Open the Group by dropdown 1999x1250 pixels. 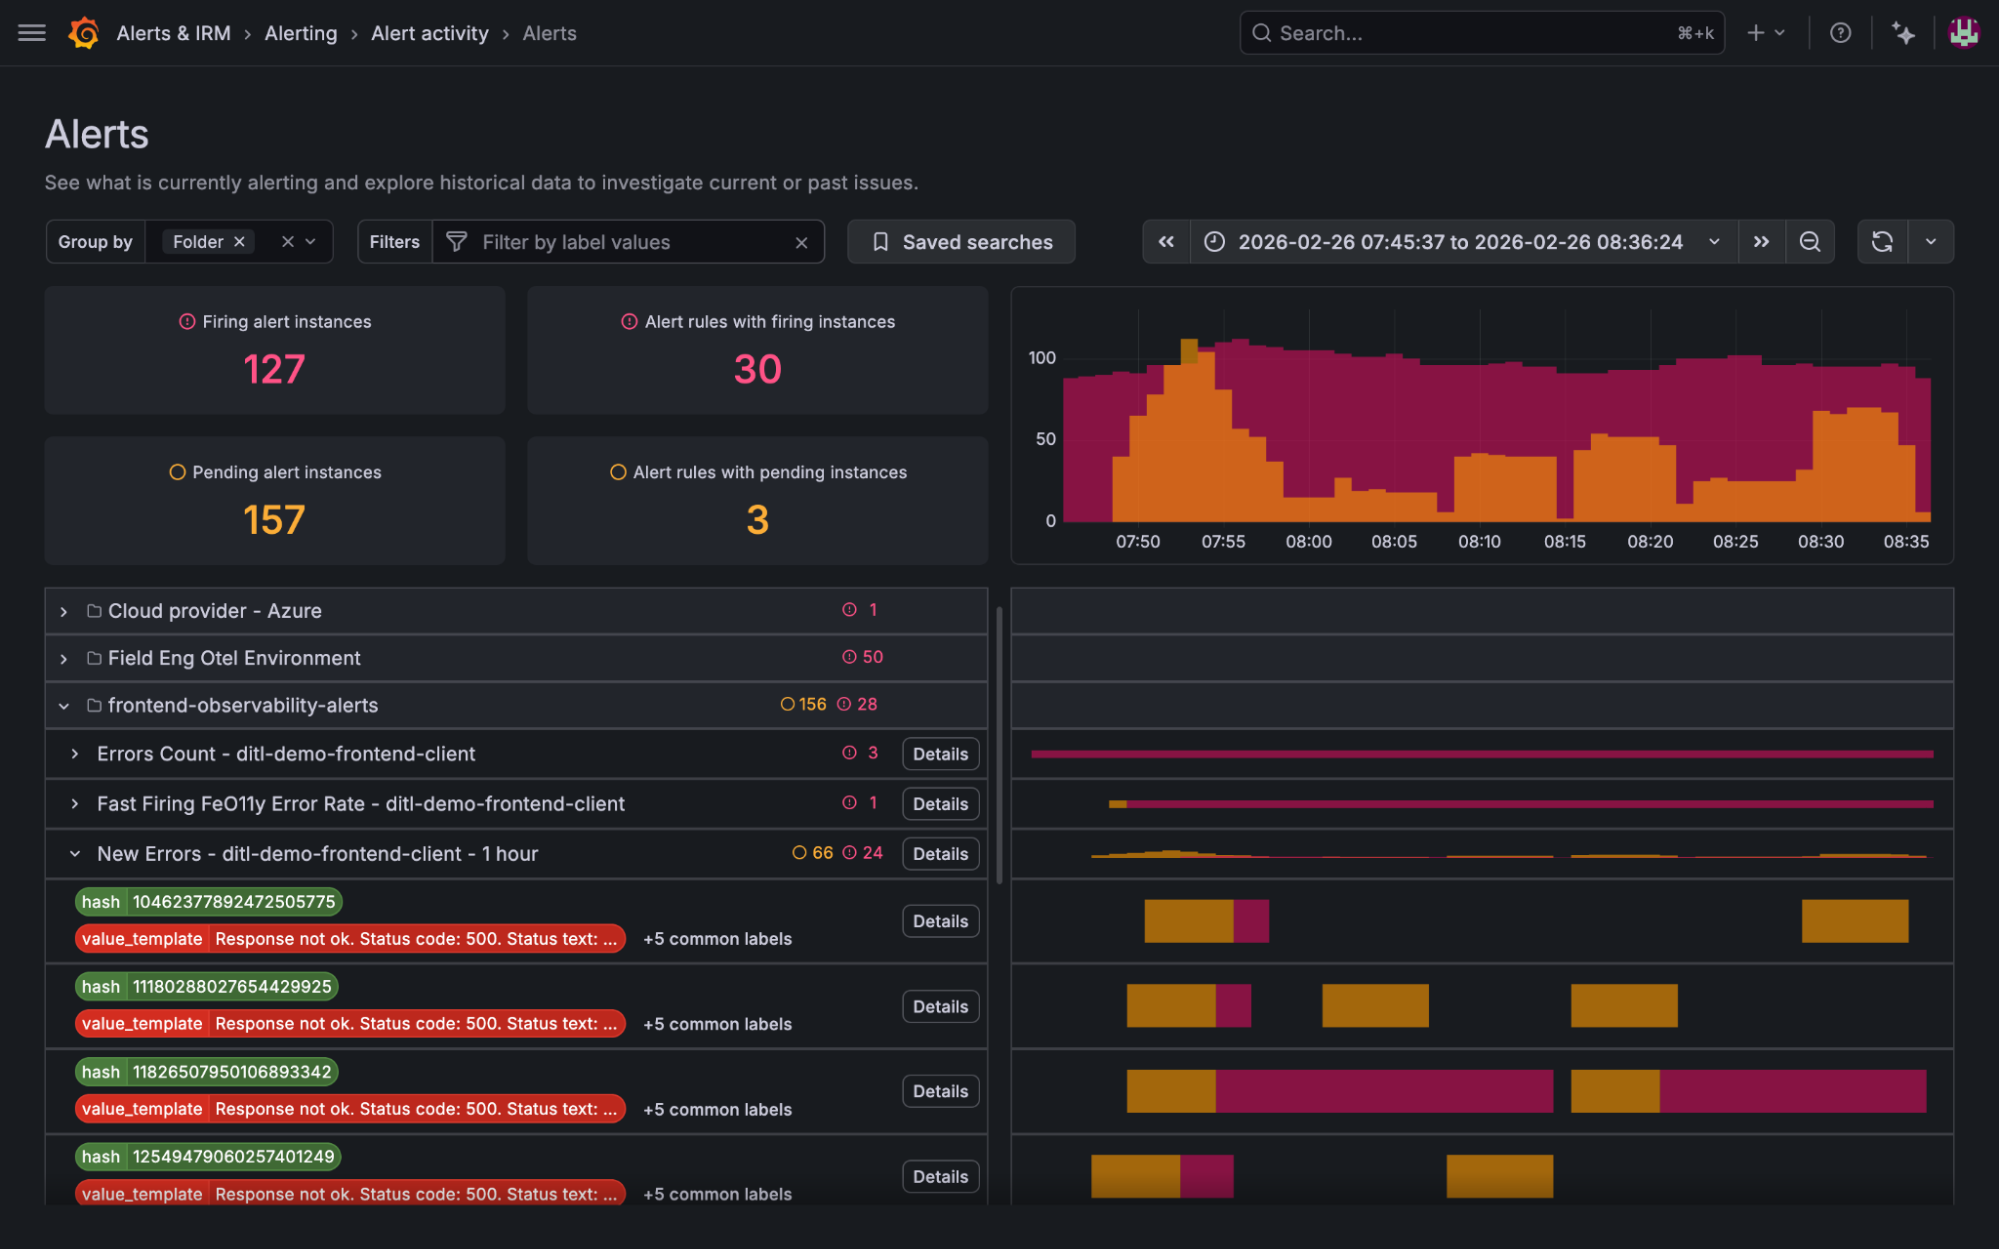coord(310,241)
